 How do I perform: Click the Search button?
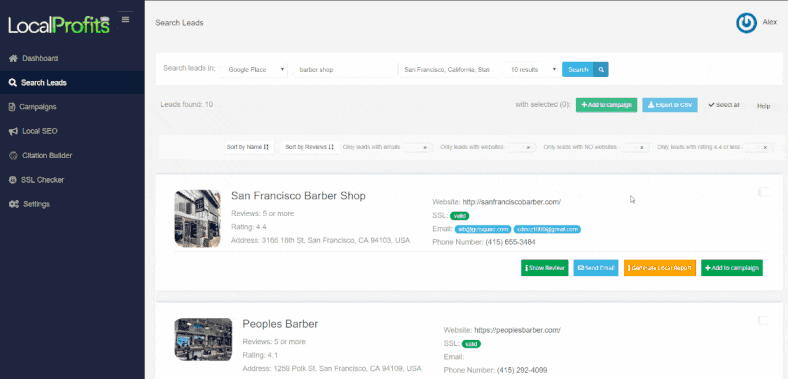(x=577, y=69)
